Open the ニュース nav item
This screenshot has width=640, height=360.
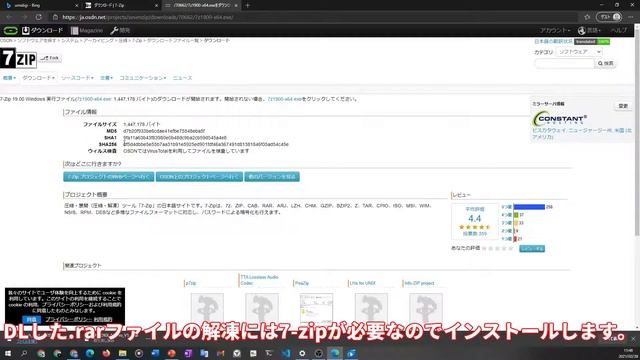pos(182,78)
